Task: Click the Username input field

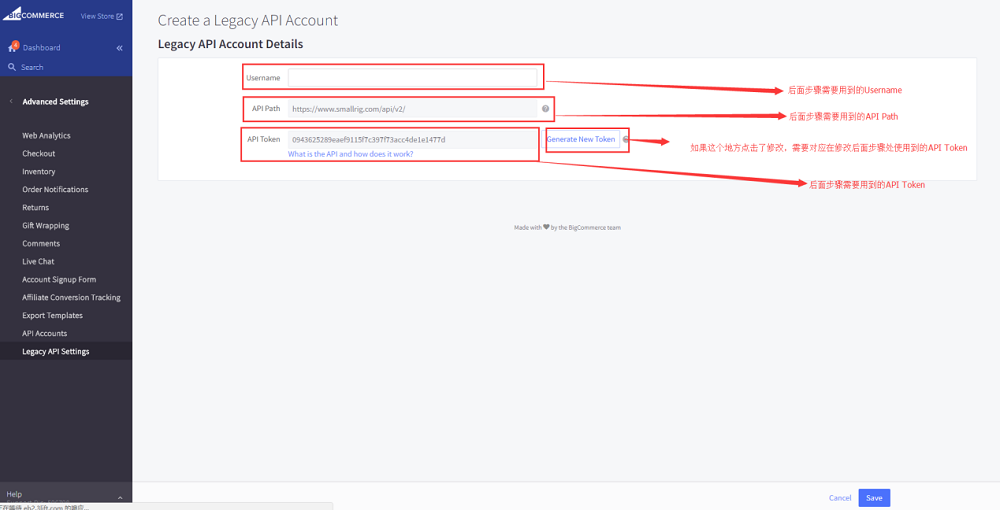Action: (x=413, y=78)
